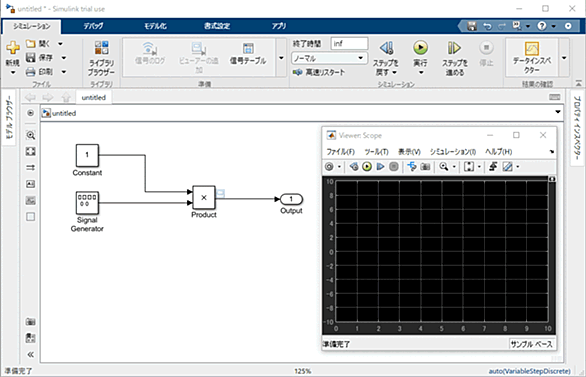
Task: Select the zoom tool in canvas palette
Action: [x=31, y=135]
